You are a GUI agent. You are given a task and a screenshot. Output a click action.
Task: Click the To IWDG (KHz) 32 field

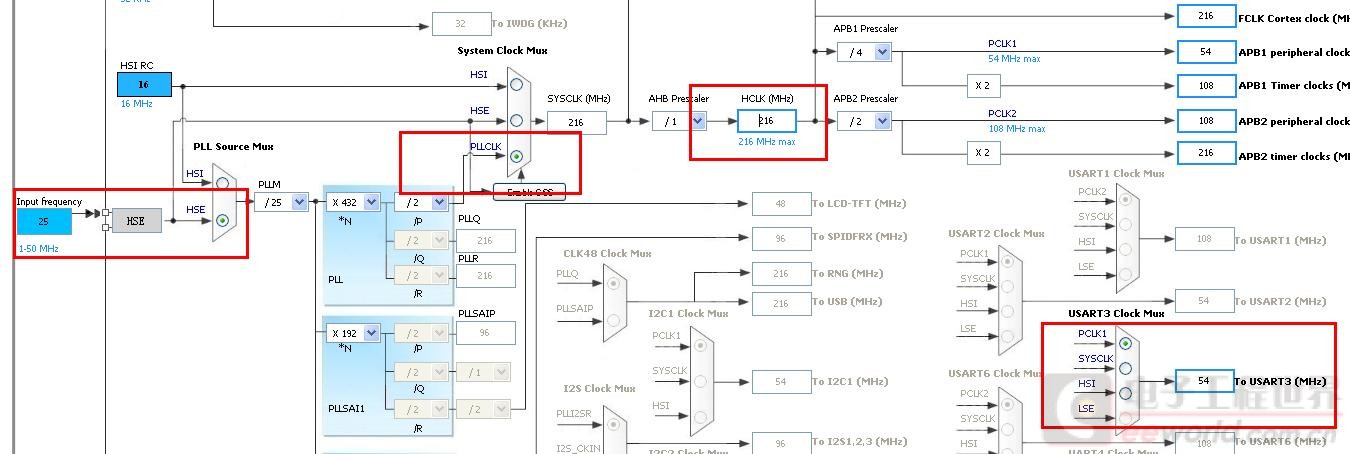click(461, 24)
